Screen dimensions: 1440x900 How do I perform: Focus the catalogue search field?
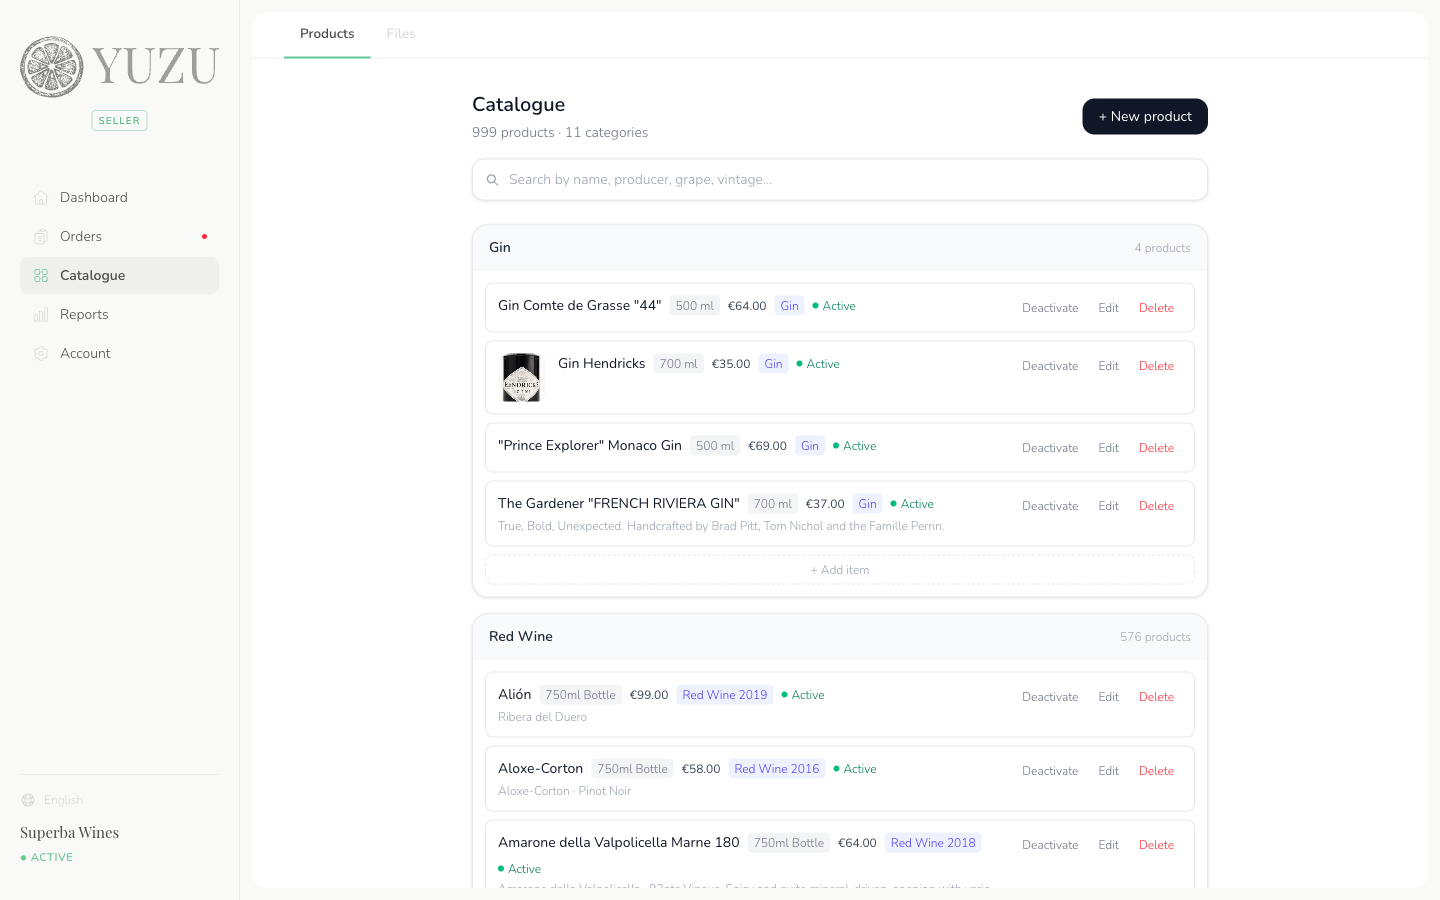coord(840,180)
